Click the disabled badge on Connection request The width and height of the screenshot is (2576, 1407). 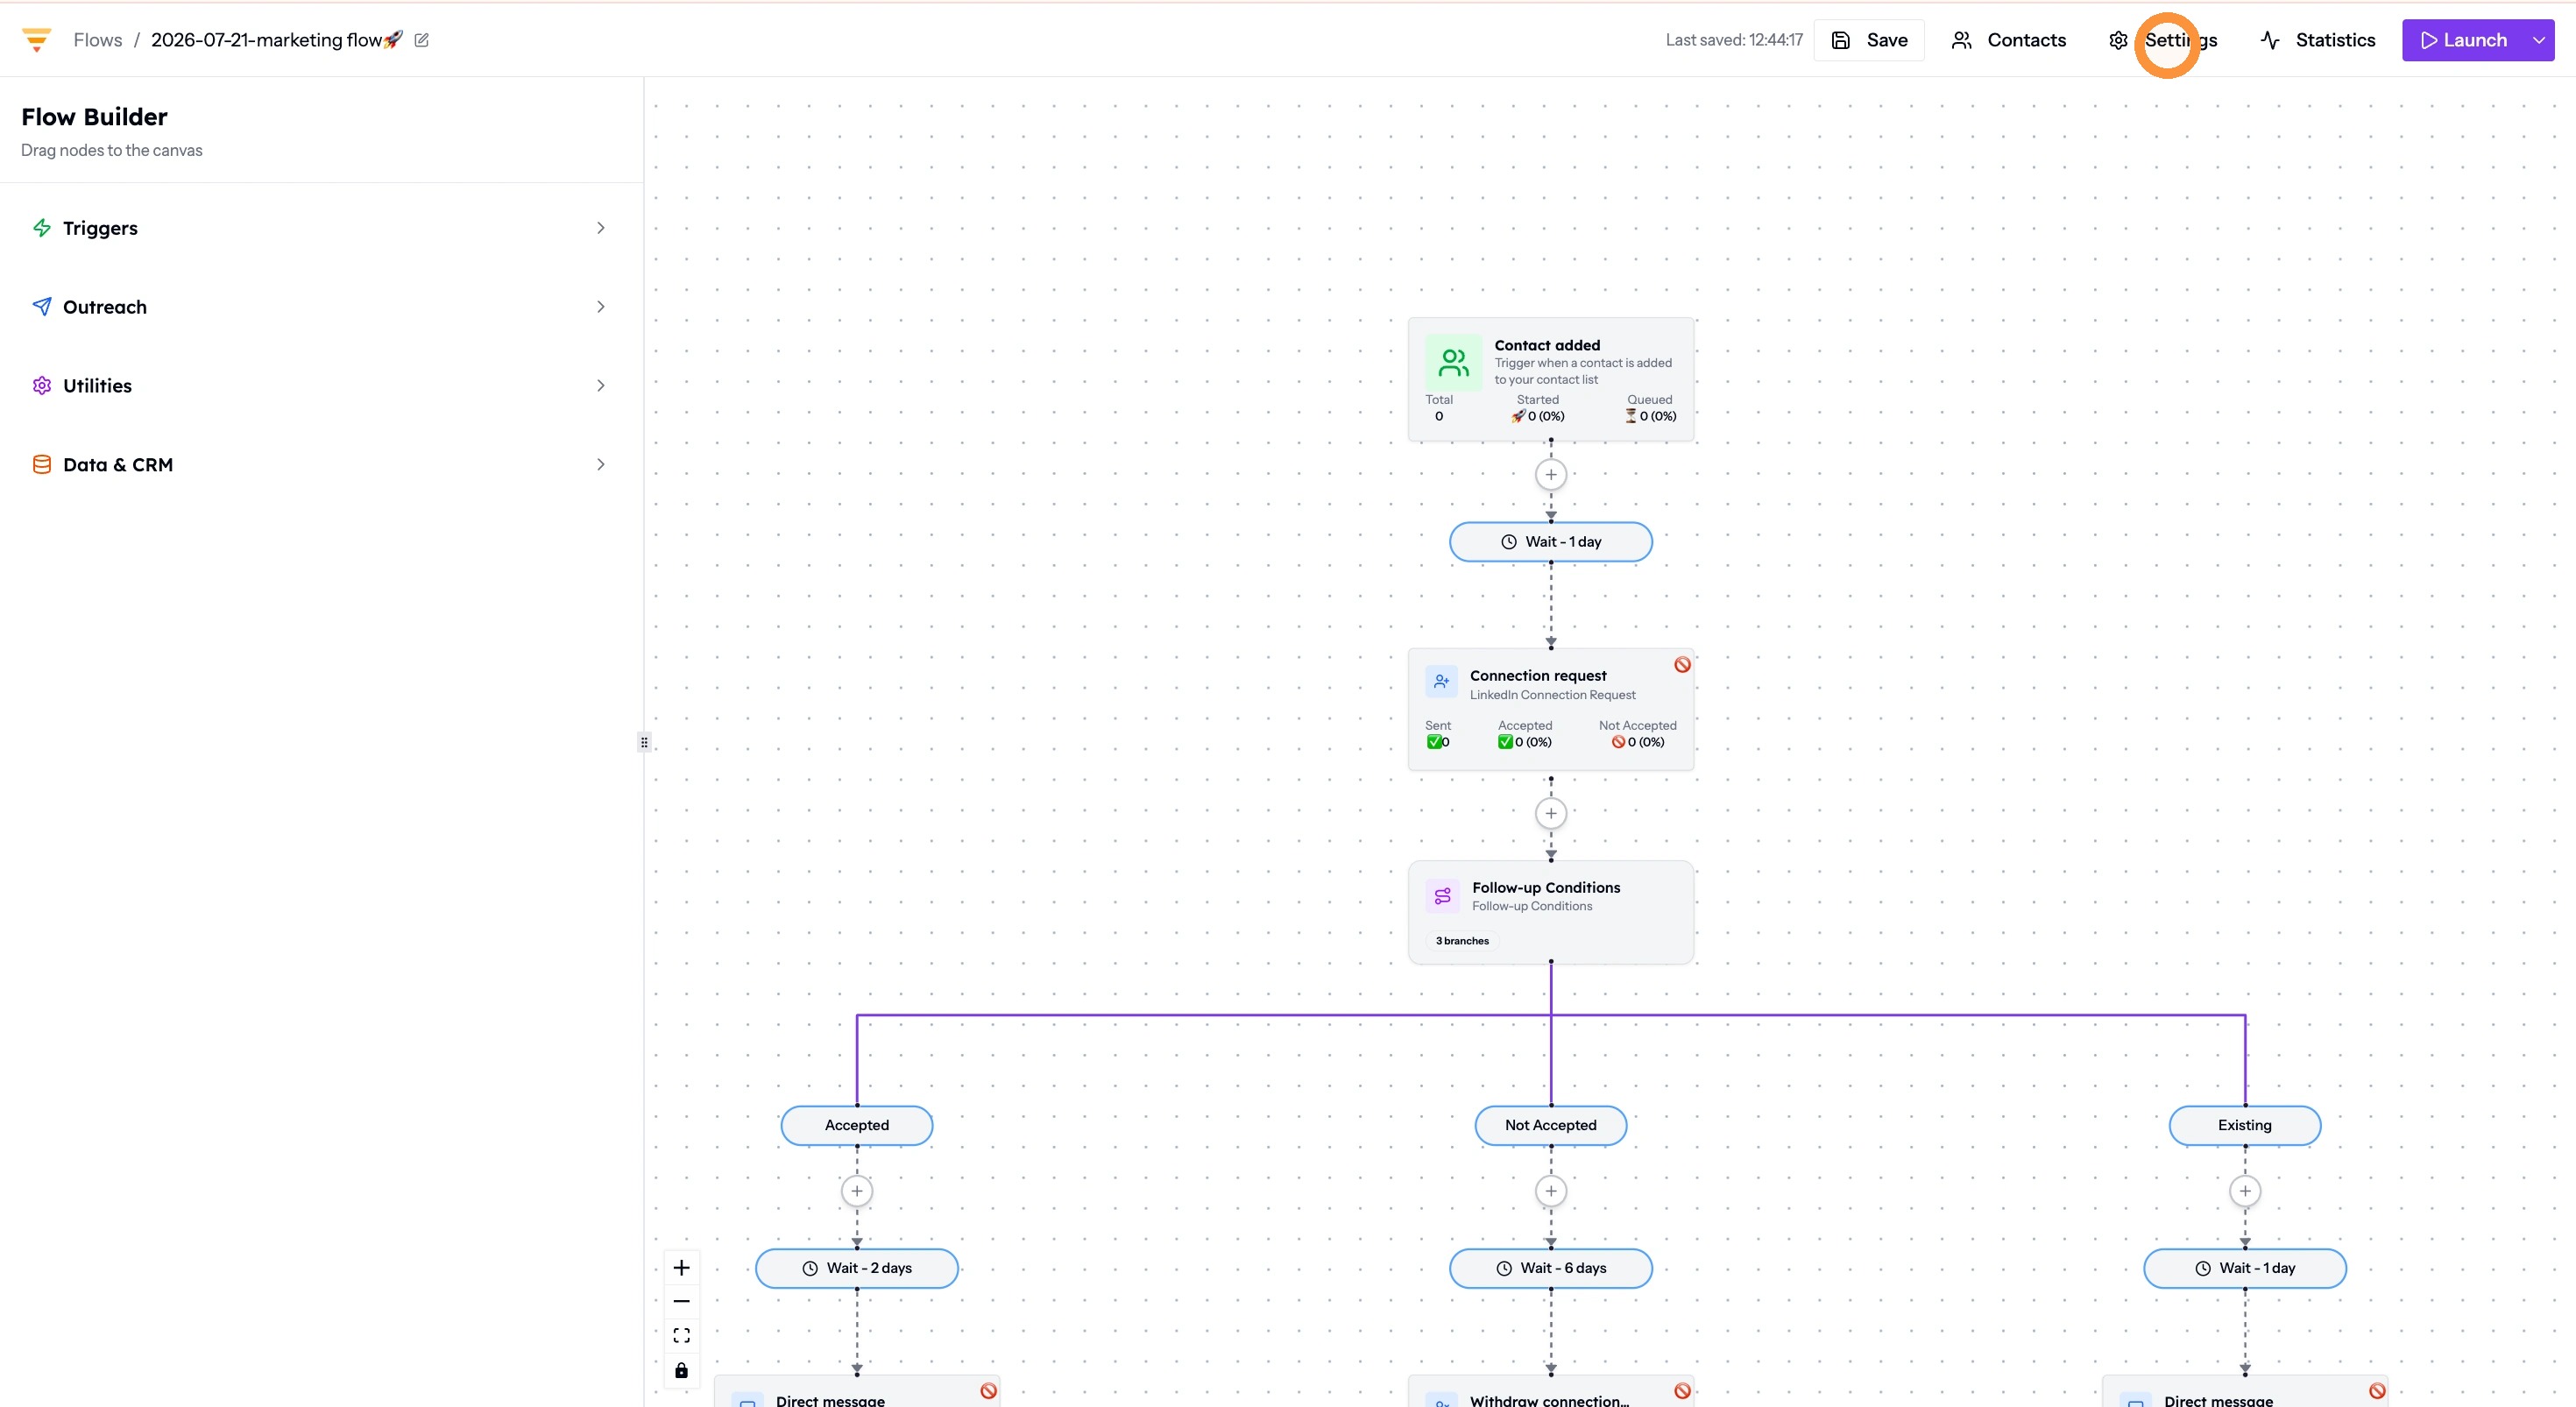click(x=1682, y=664)
